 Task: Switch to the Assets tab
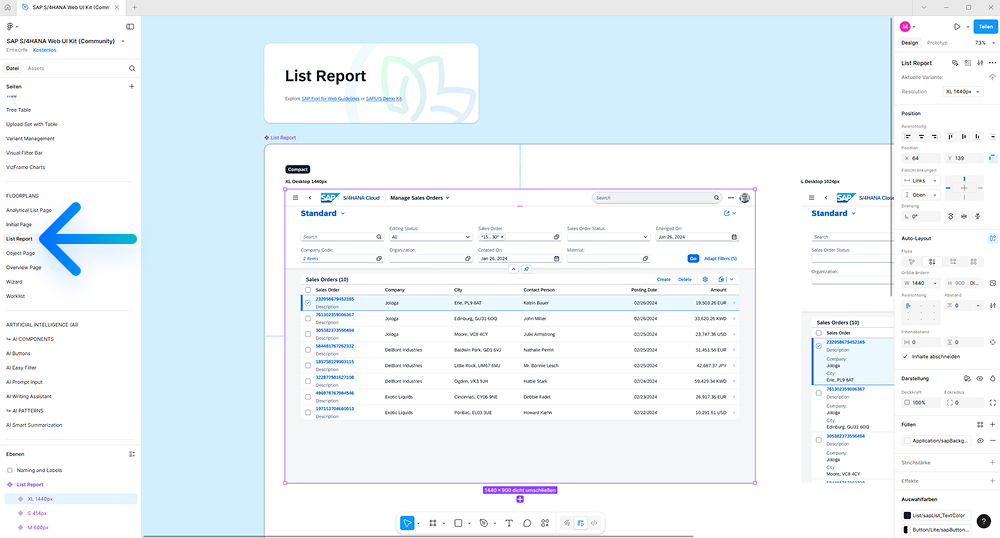tap(36, 68)
